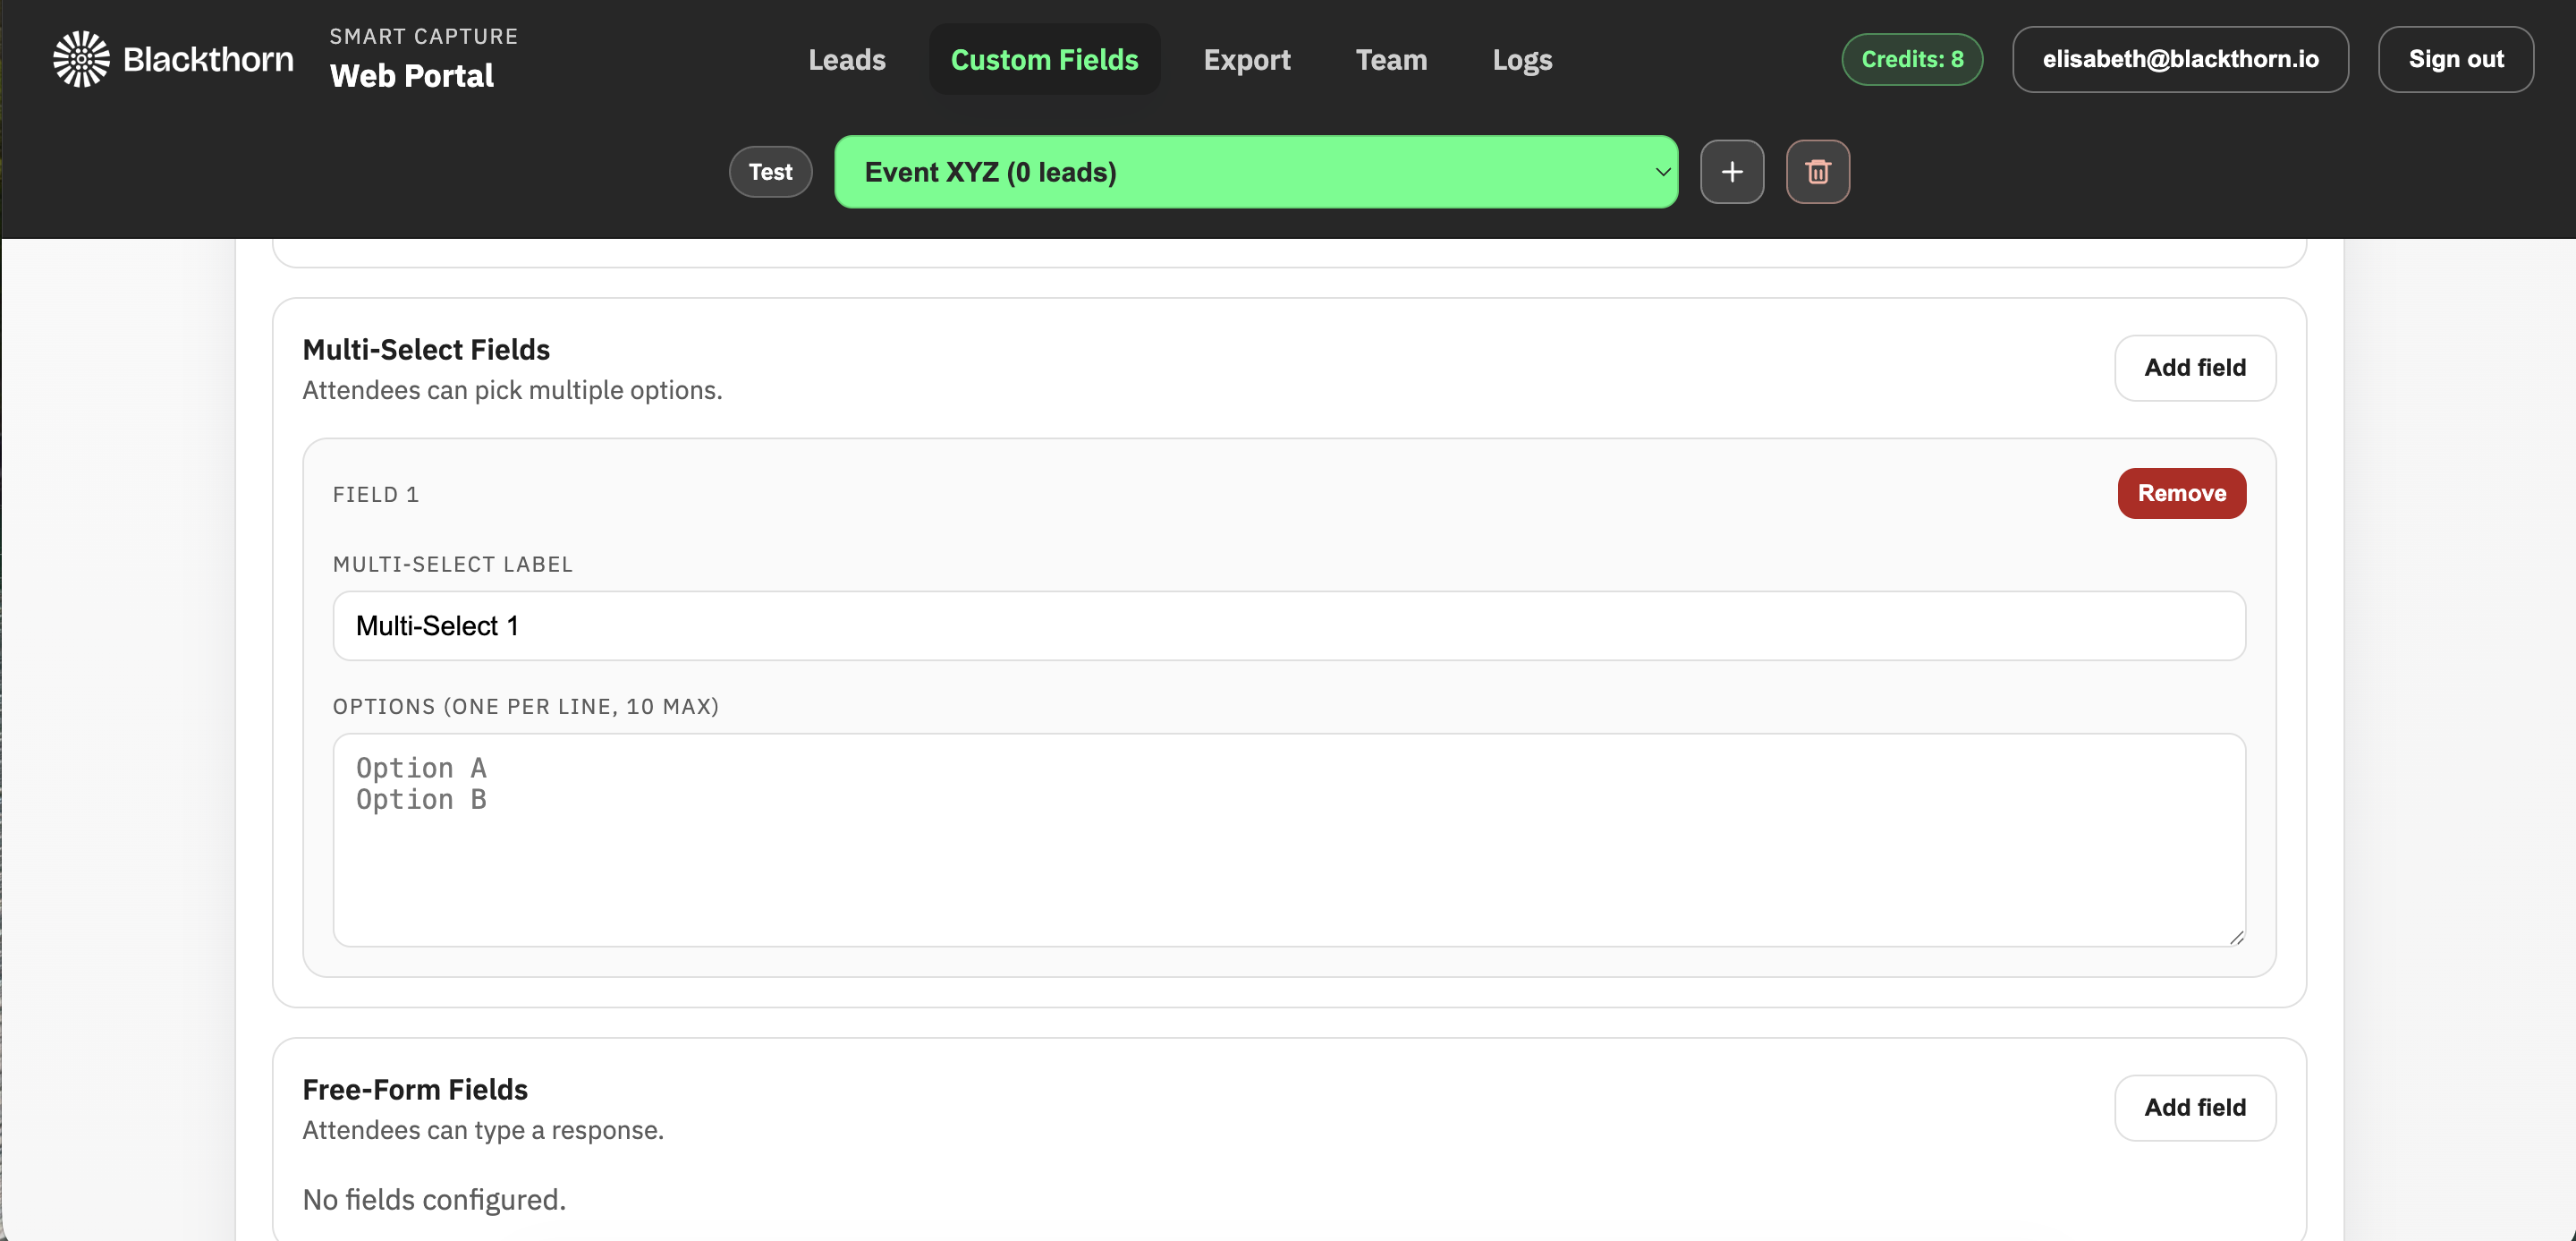Screen dimensions: 2576x1241
Task: Click the Credits: 8 badge
Action: pos(1911,59)
